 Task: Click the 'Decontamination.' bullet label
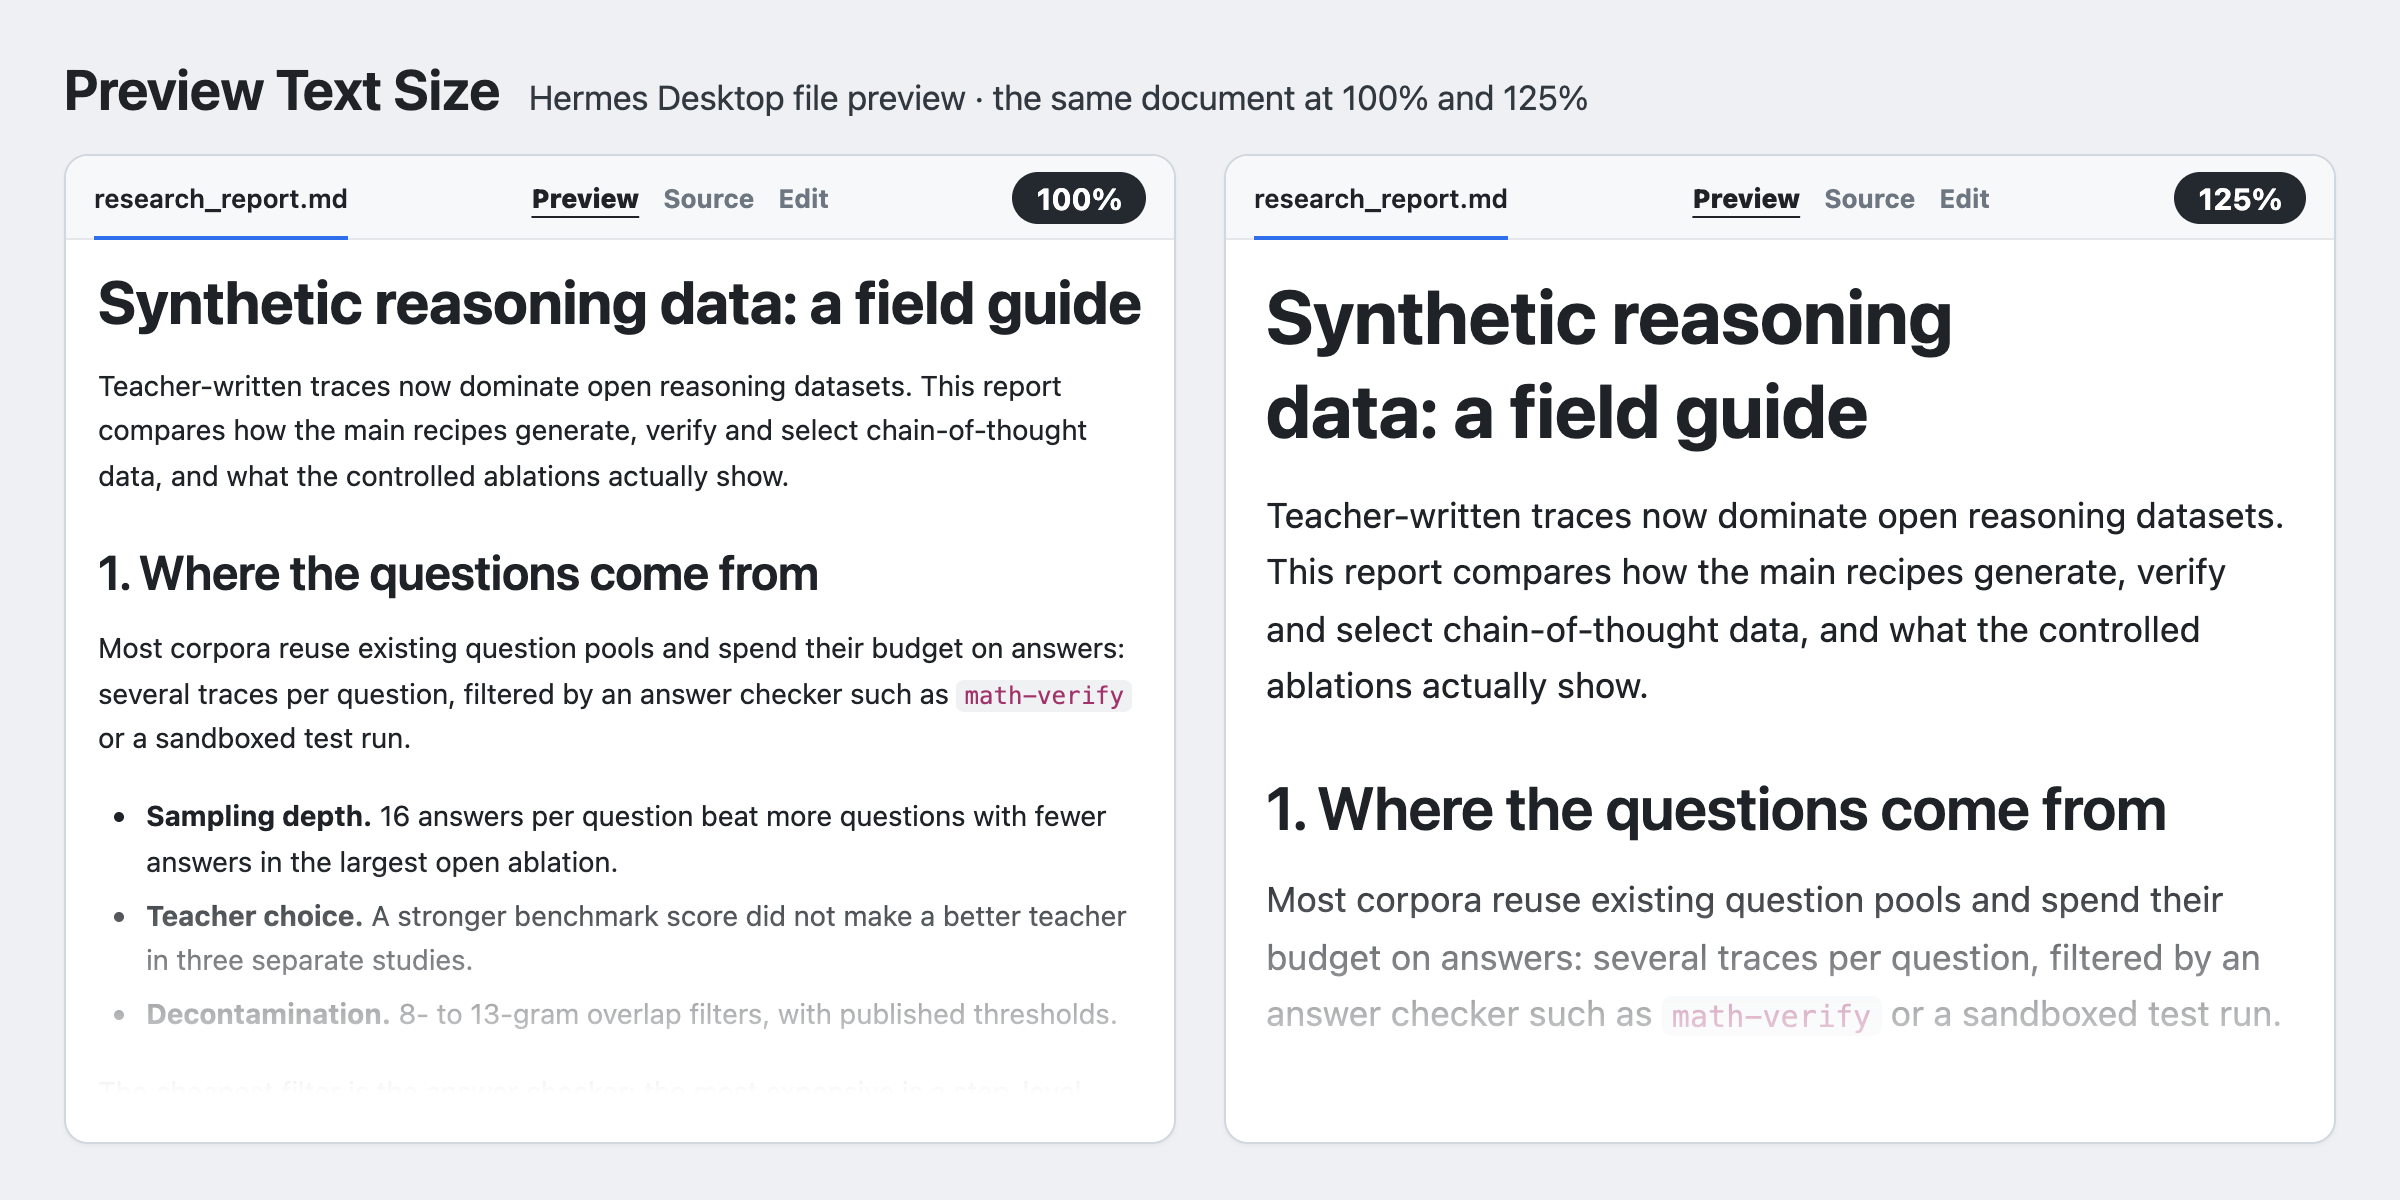268,1014
